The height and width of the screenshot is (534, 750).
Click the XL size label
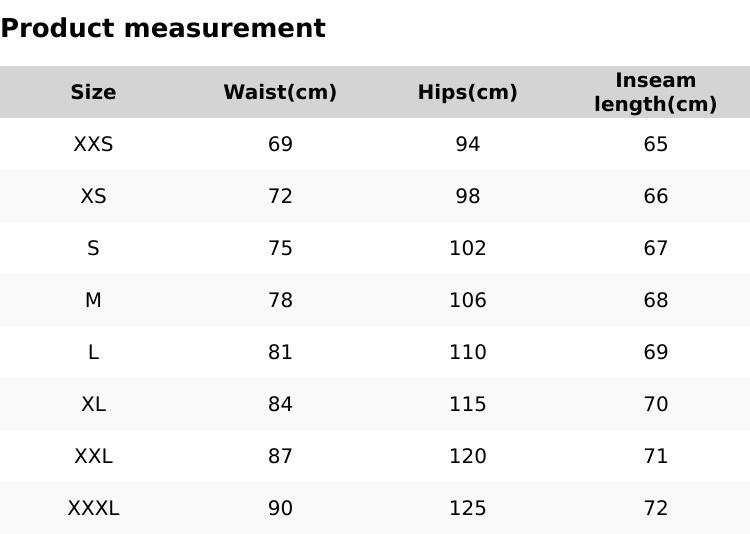pos(93,405)
